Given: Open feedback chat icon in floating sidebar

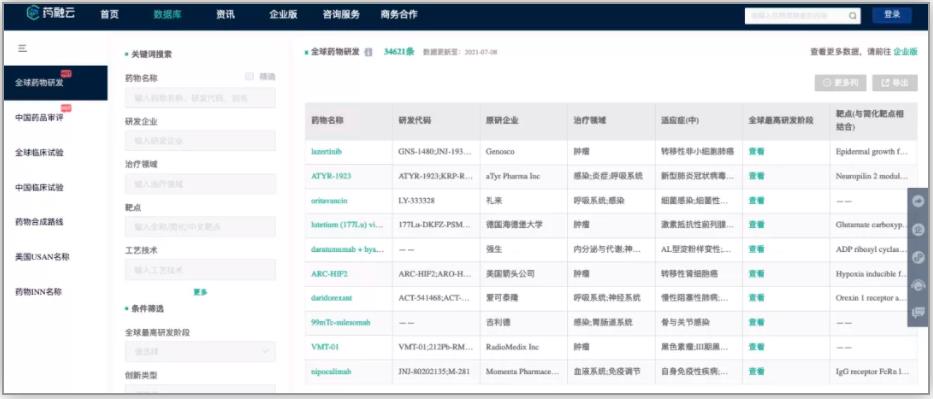Looking at the screenshot, I should click(x=918, y=312).
